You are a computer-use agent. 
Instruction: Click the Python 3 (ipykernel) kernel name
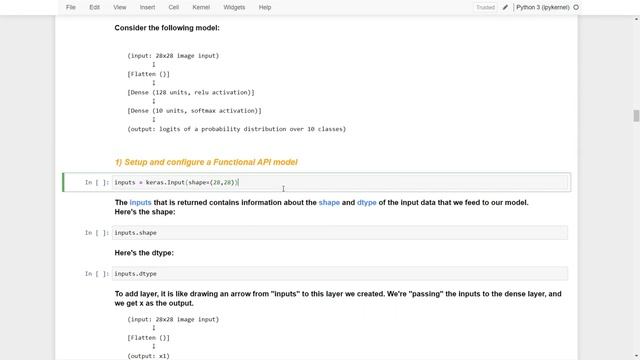[x=542, y=7]
